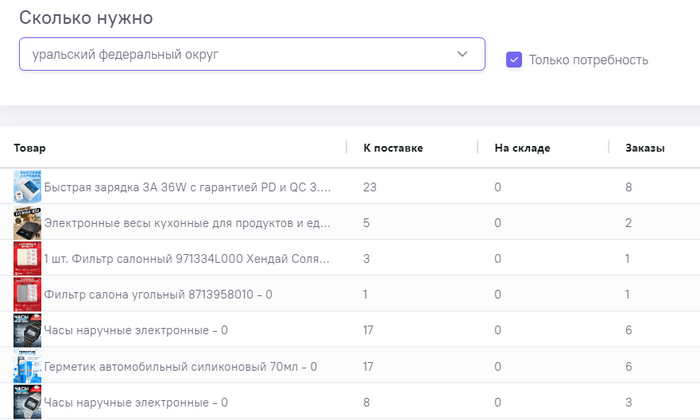
Task: Open Электронные весы кухонные product name
Action: 187,223
